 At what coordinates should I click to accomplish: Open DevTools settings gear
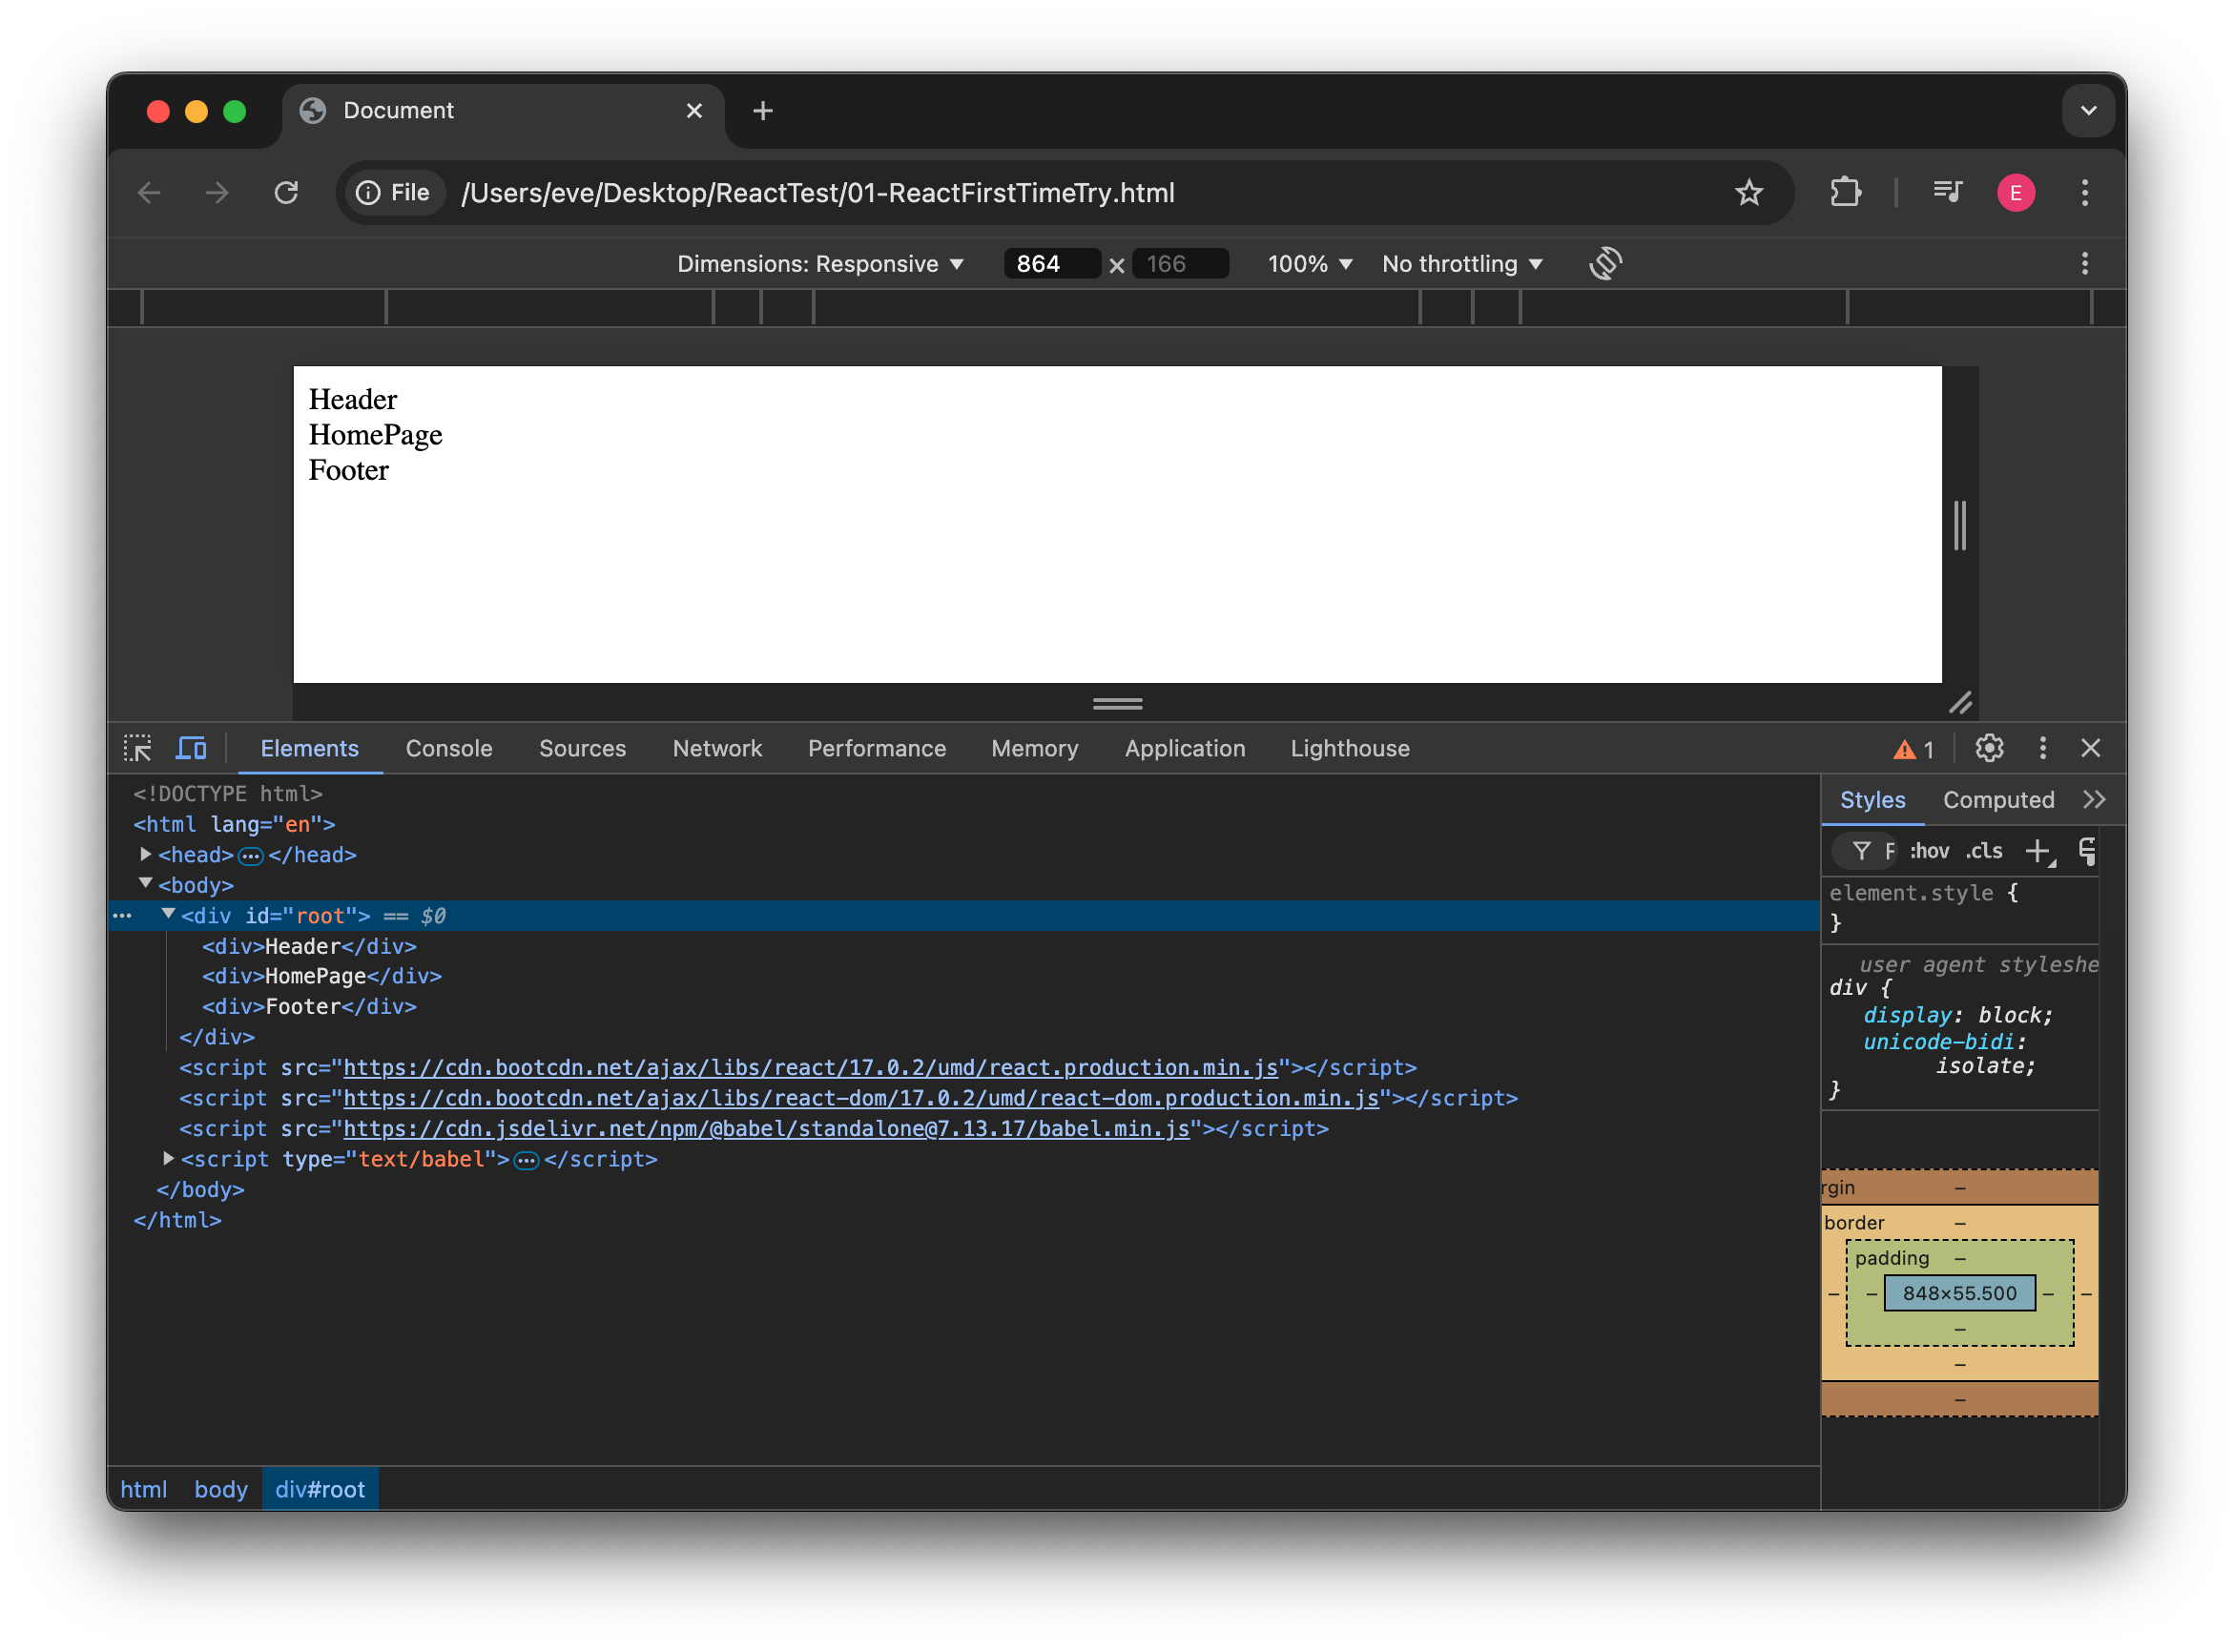pyautogui.click(x=1989, y=748)
